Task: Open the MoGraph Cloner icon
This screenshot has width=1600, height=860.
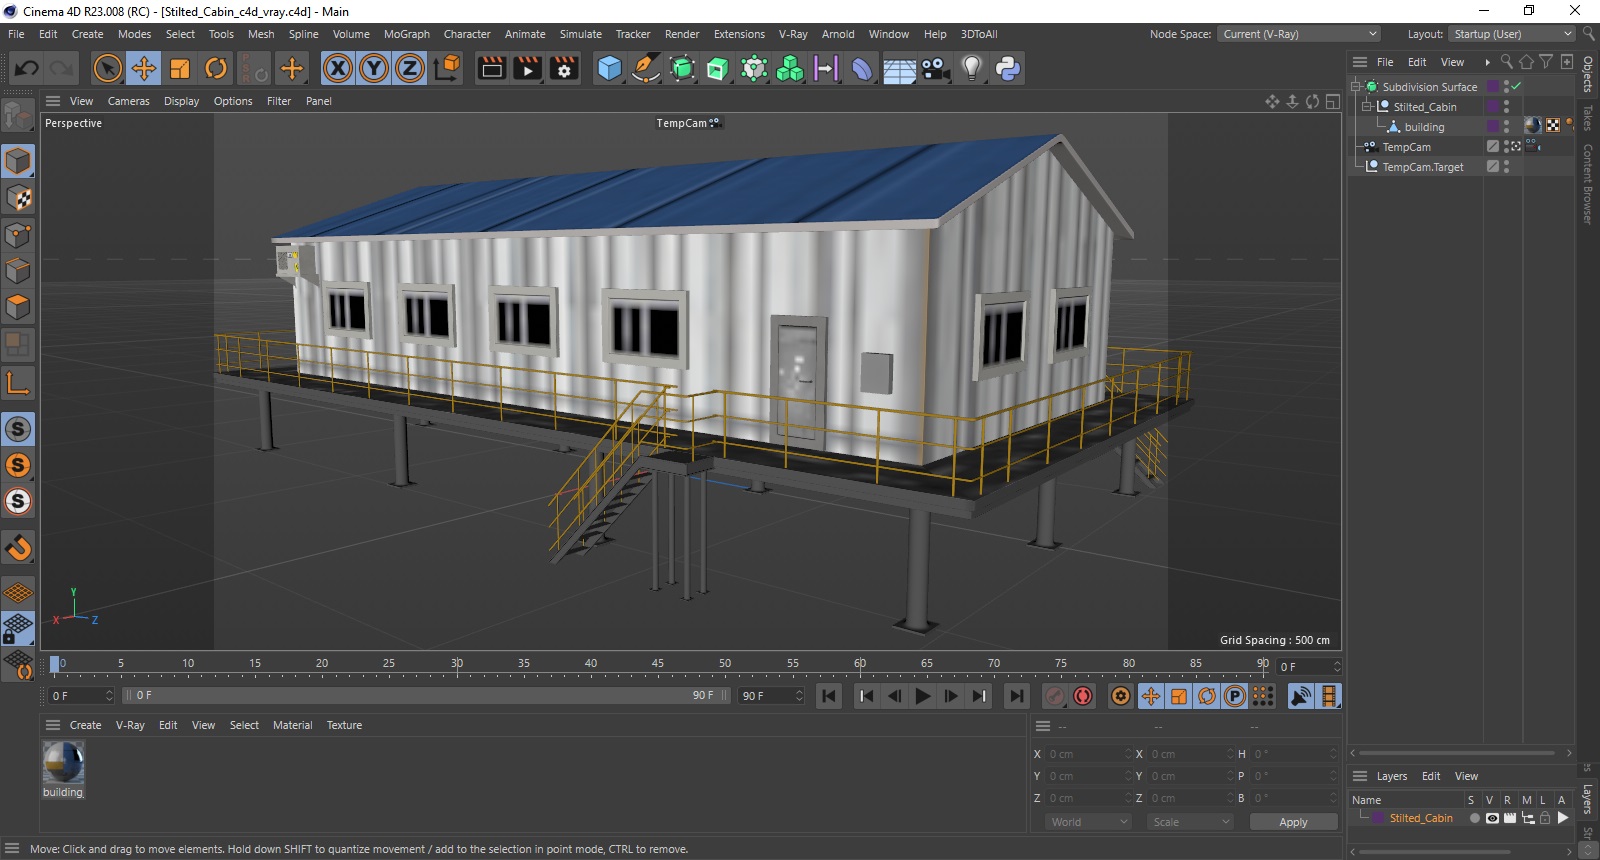Action: click(790, 68)
